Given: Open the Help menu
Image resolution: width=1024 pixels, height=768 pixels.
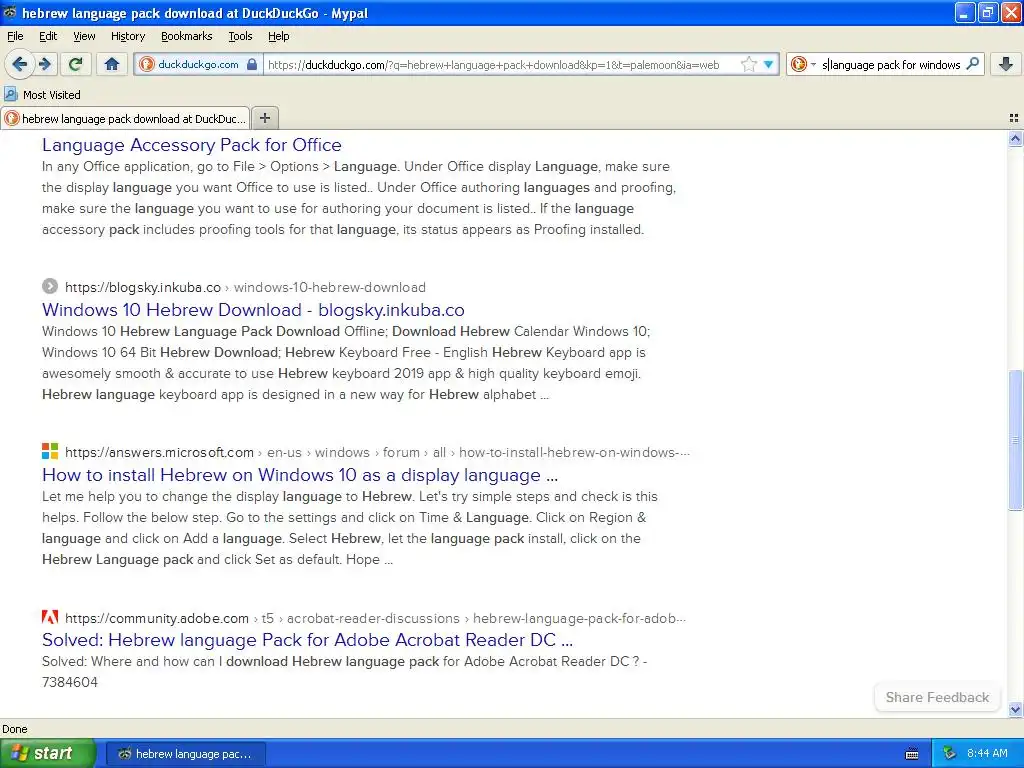Looking at the screenshot, I should click(278, 36).
